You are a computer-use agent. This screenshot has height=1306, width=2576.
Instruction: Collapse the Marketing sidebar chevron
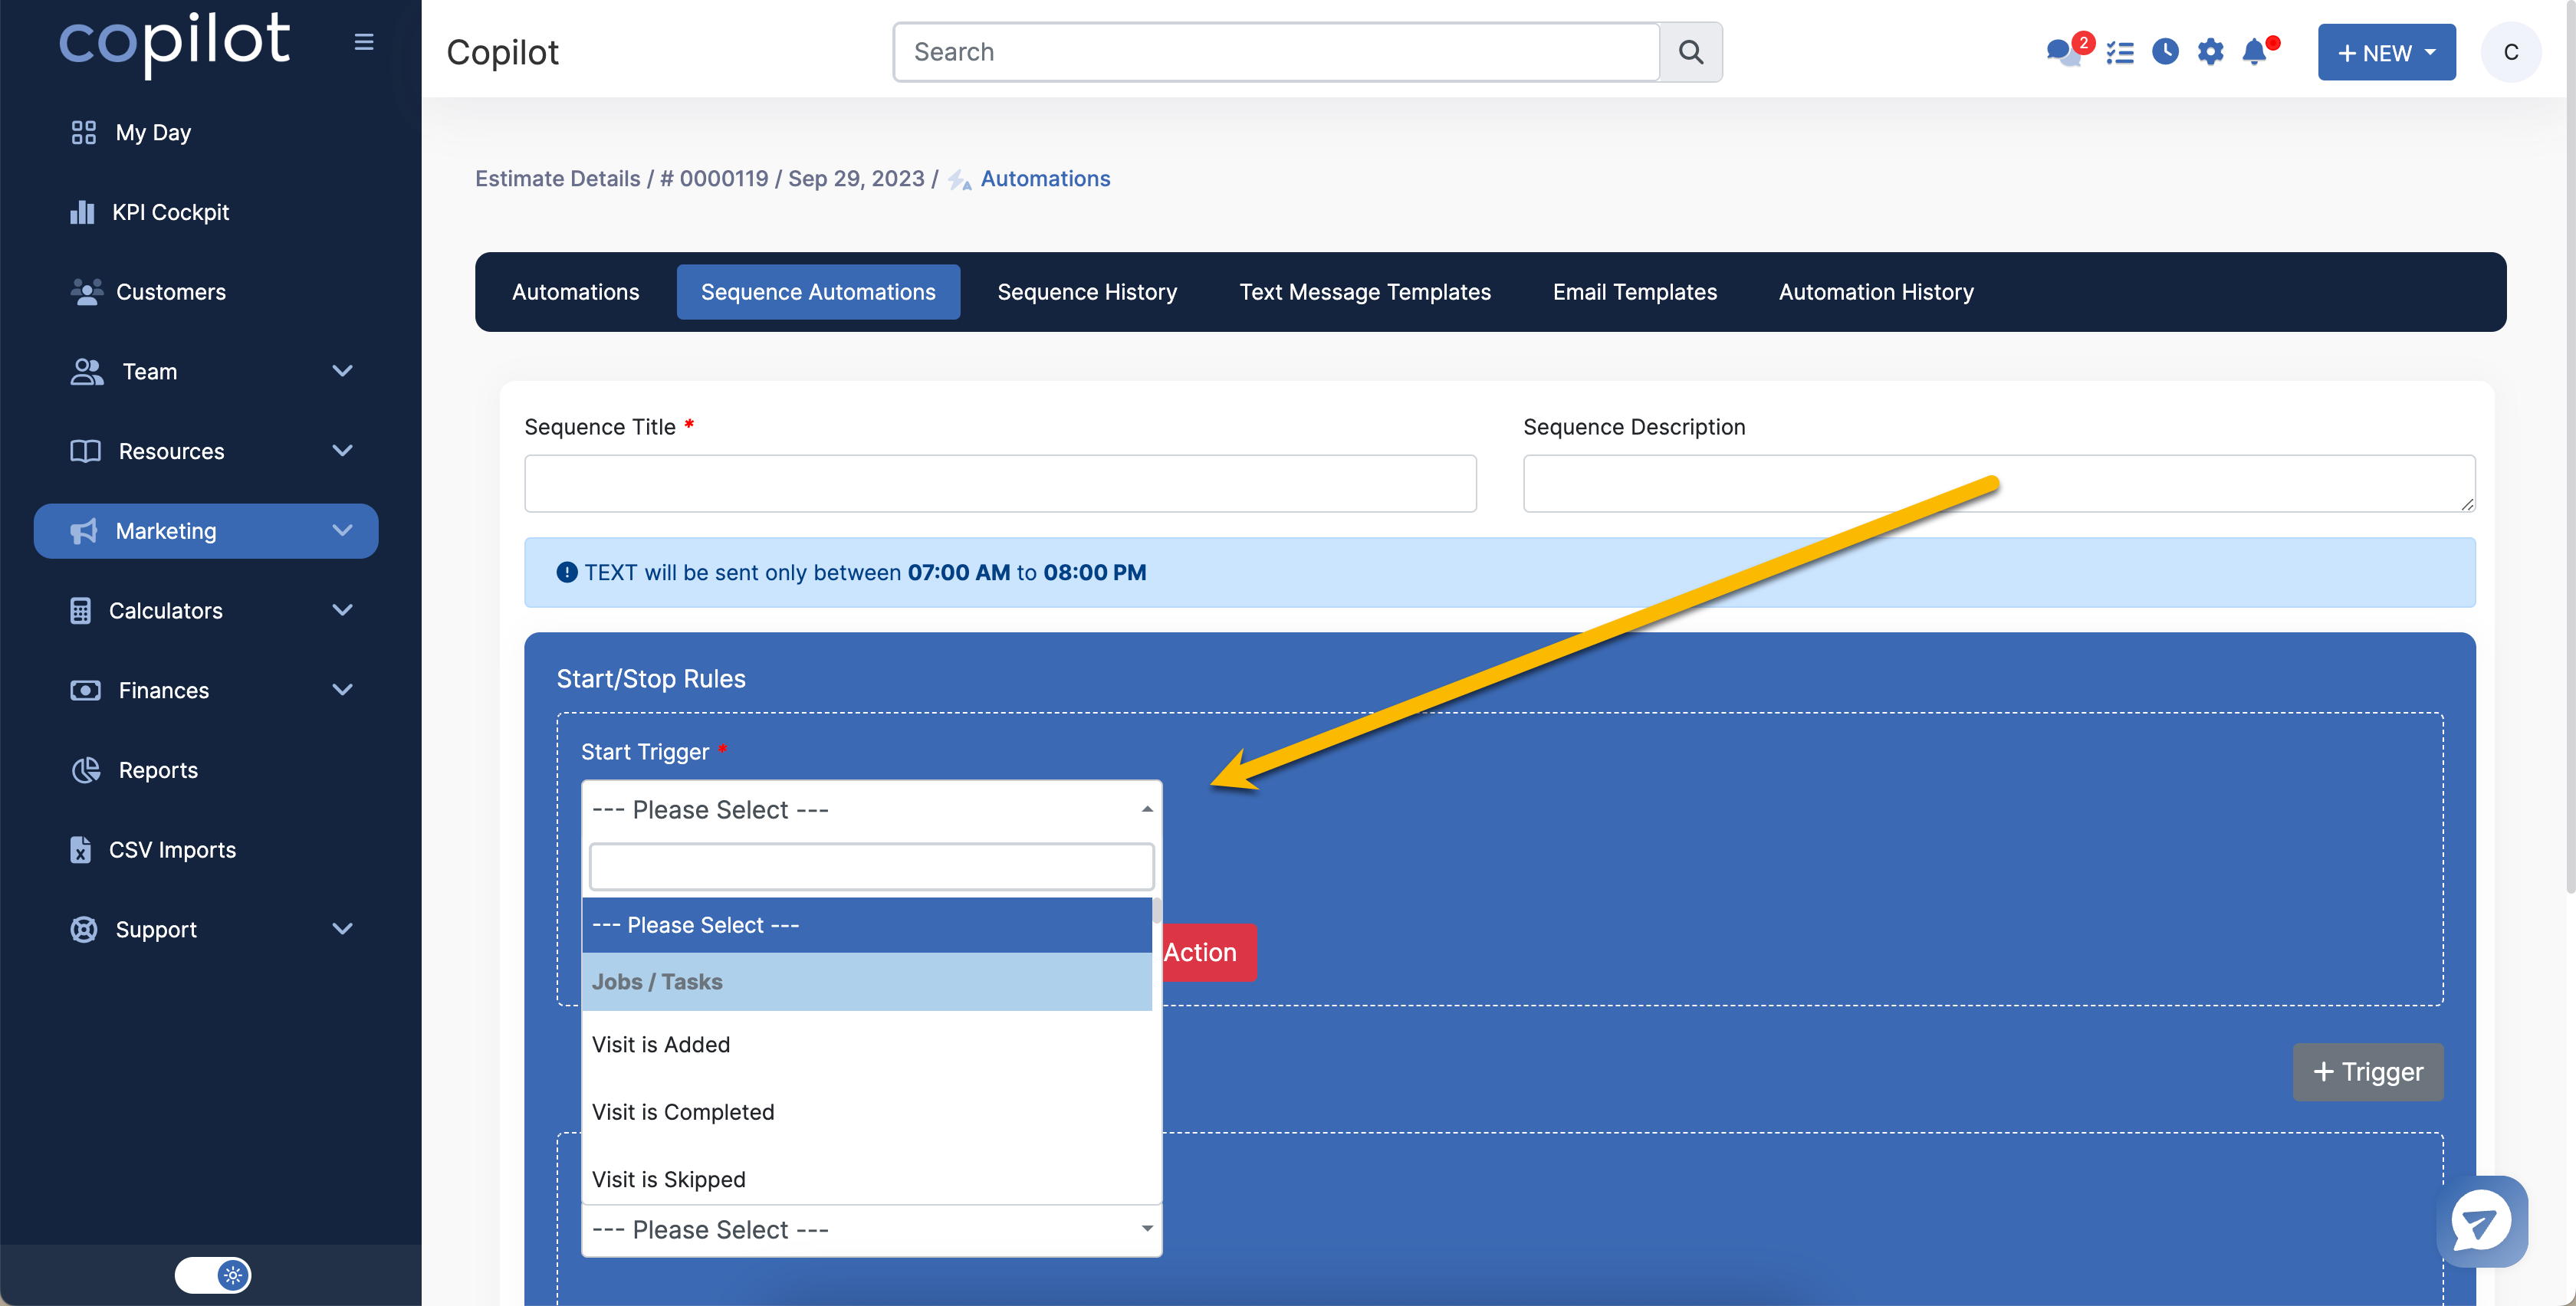click(342, 531)
